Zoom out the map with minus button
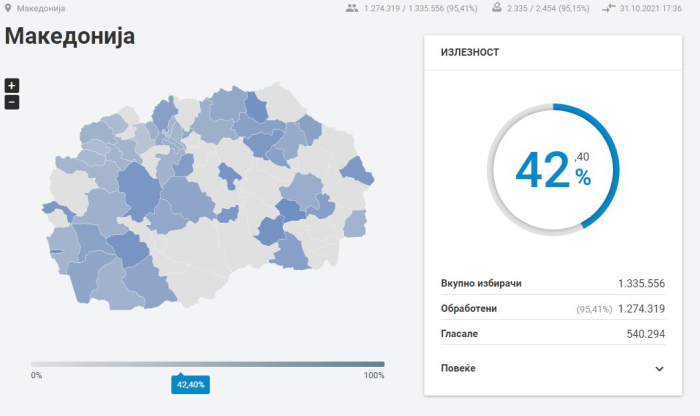The height and width of the screenshot is (416, 700). 12,102
